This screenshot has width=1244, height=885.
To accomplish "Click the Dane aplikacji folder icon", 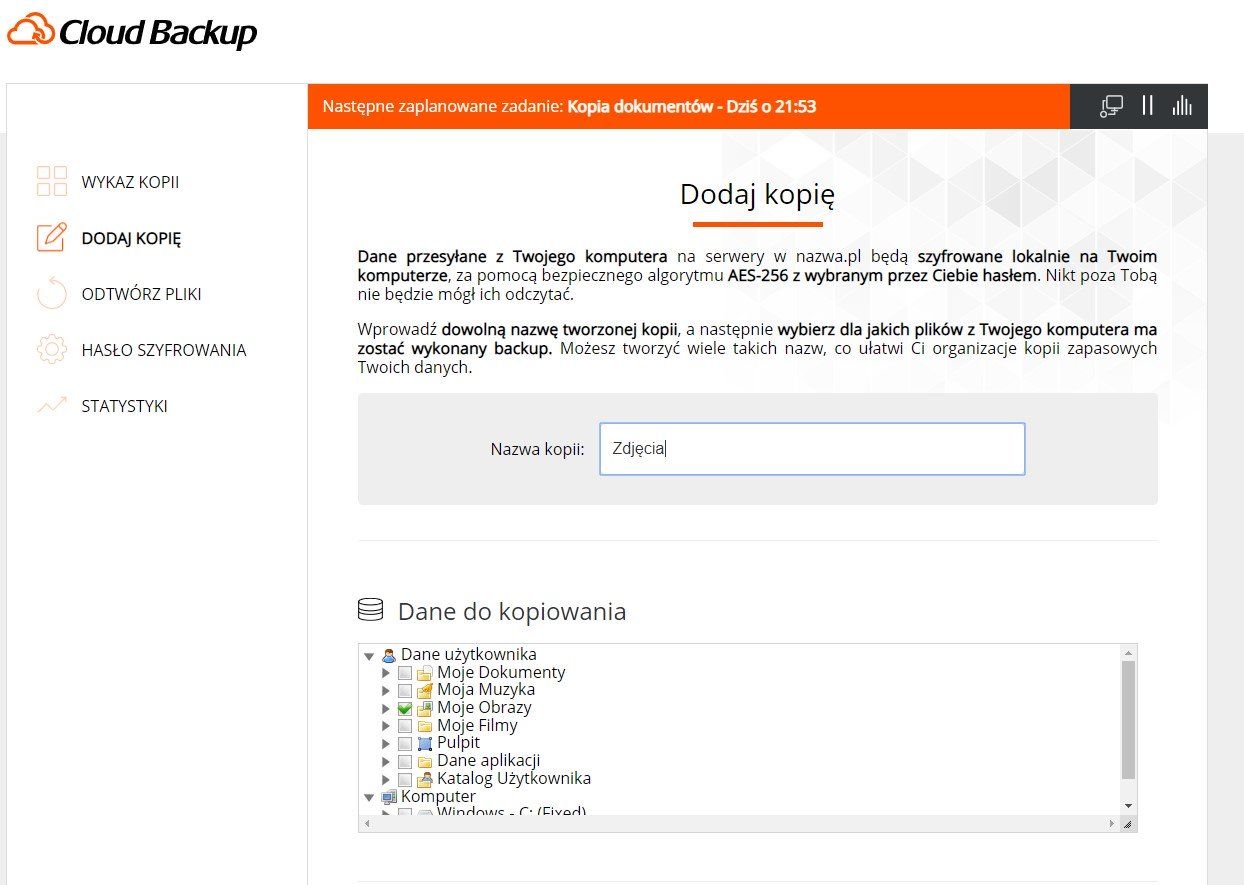I will (x=424, y=761).
